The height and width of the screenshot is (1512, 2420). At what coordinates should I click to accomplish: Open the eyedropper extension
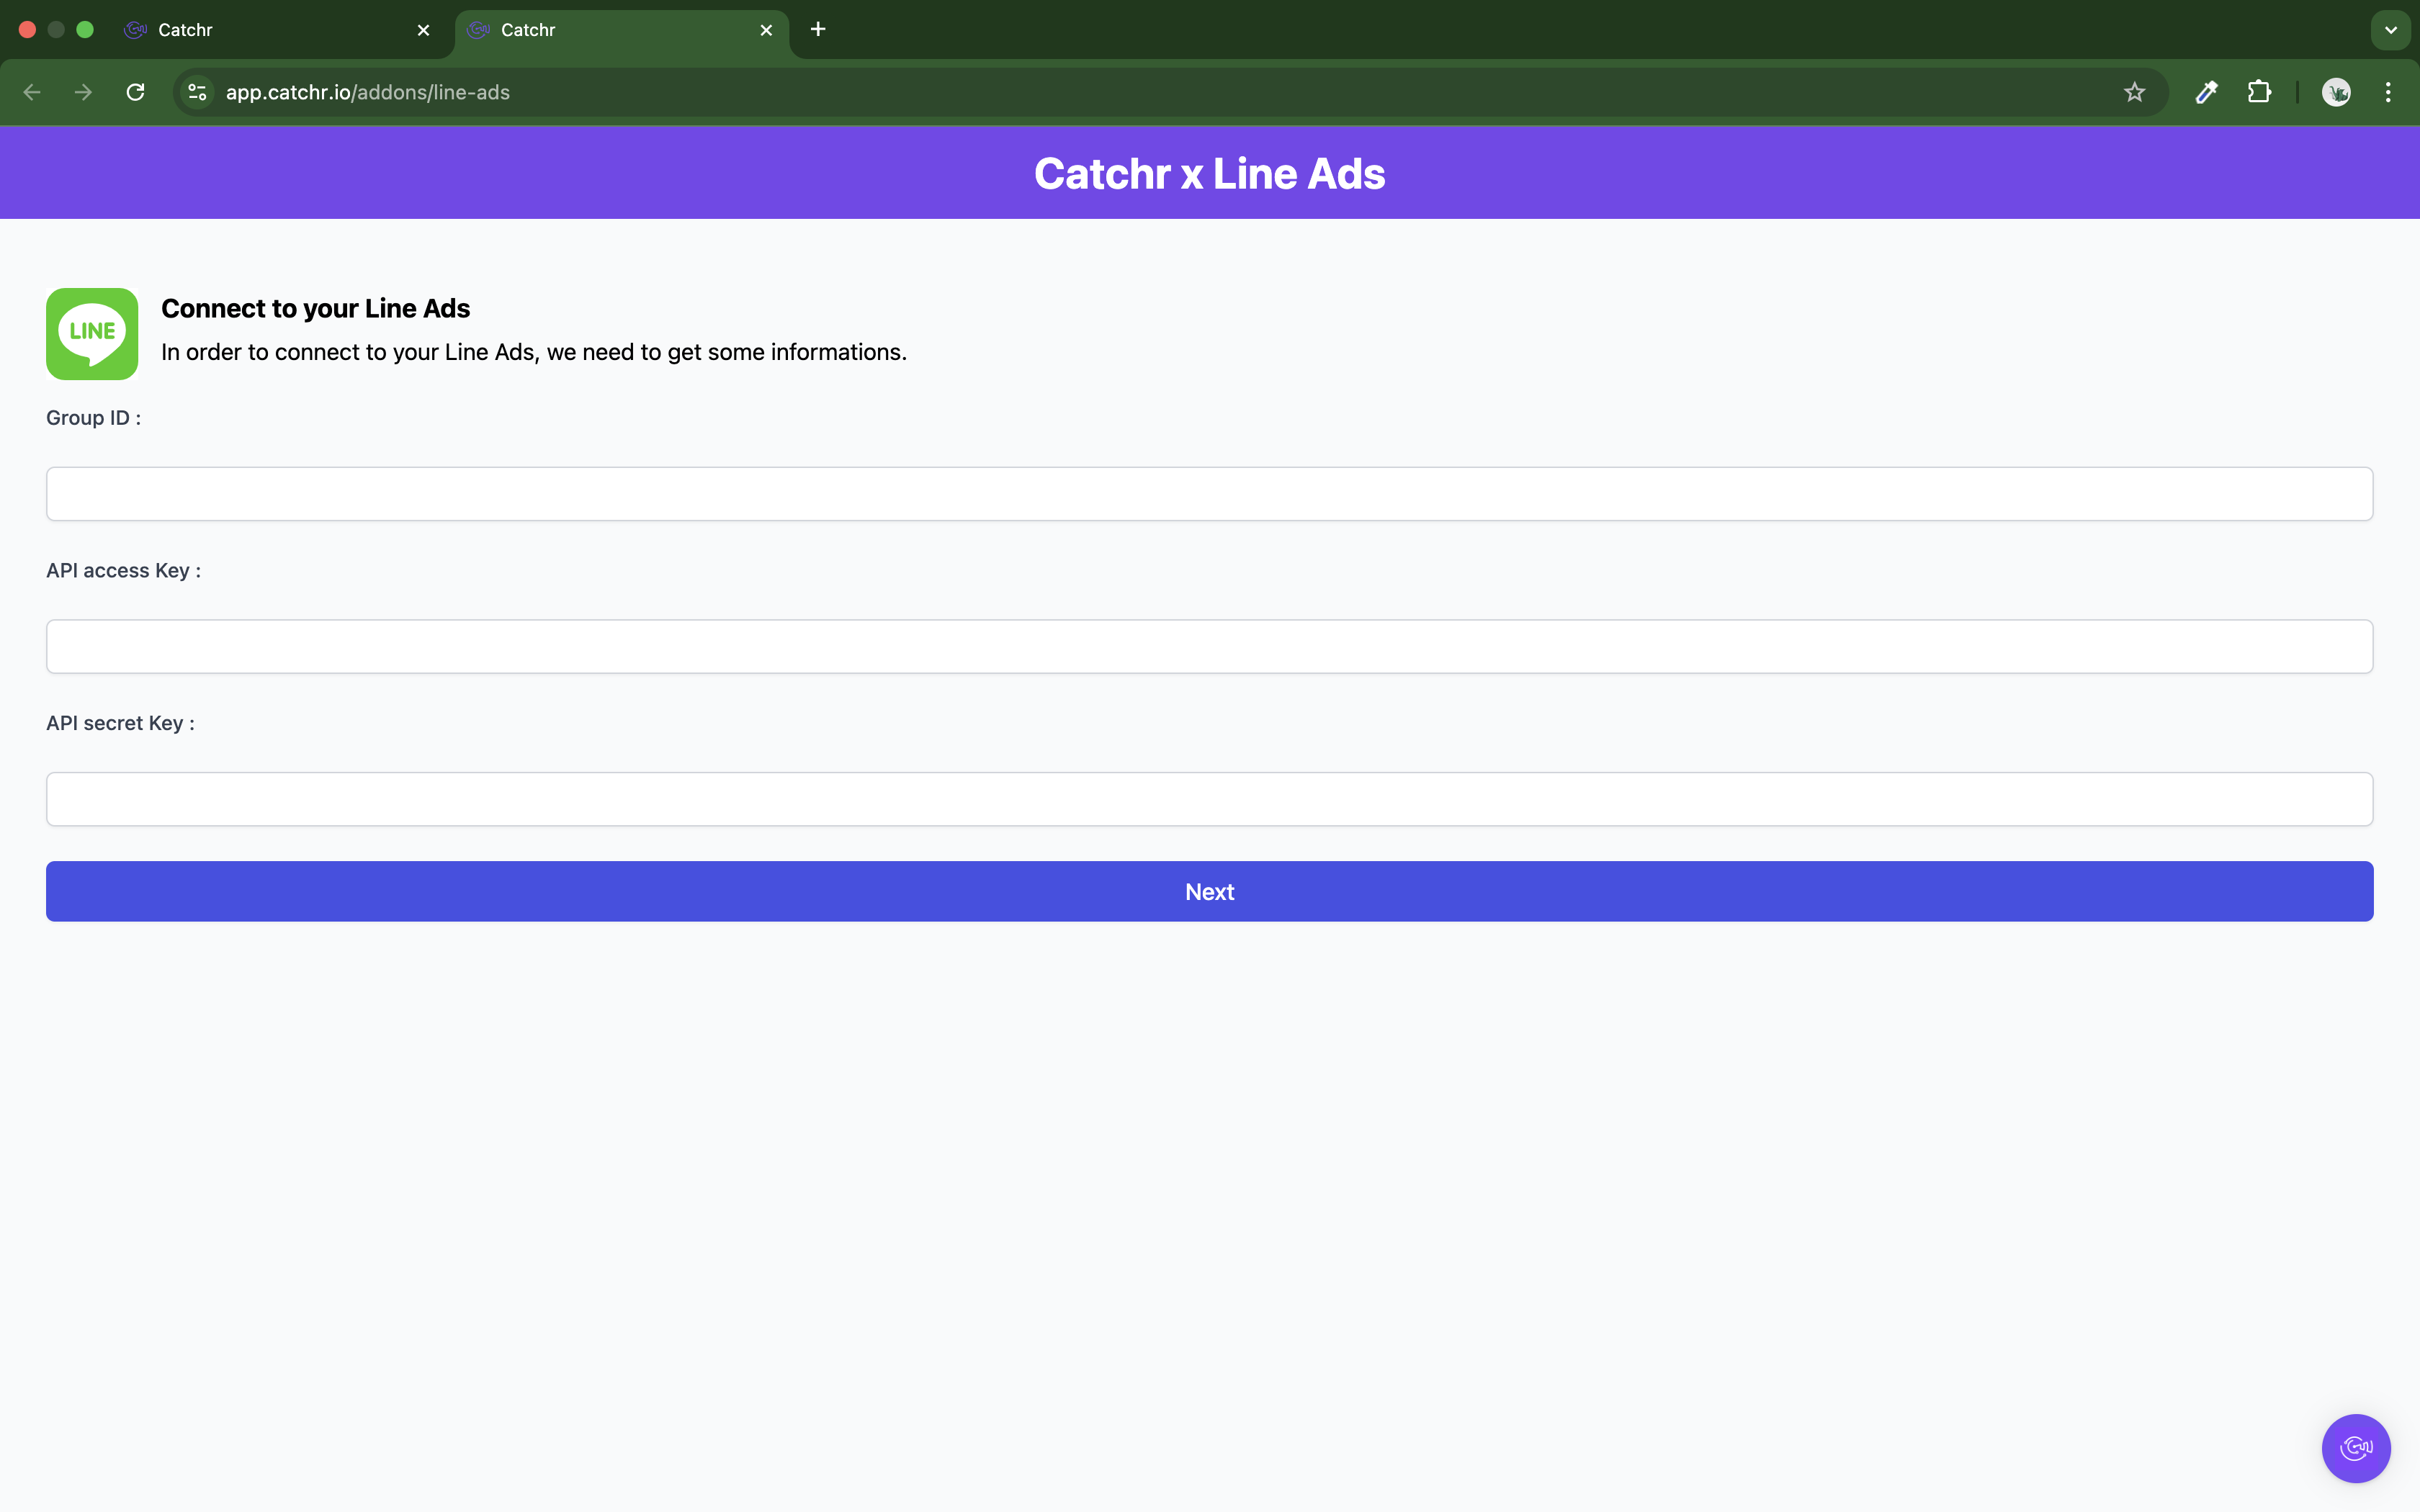(2206, 92)
